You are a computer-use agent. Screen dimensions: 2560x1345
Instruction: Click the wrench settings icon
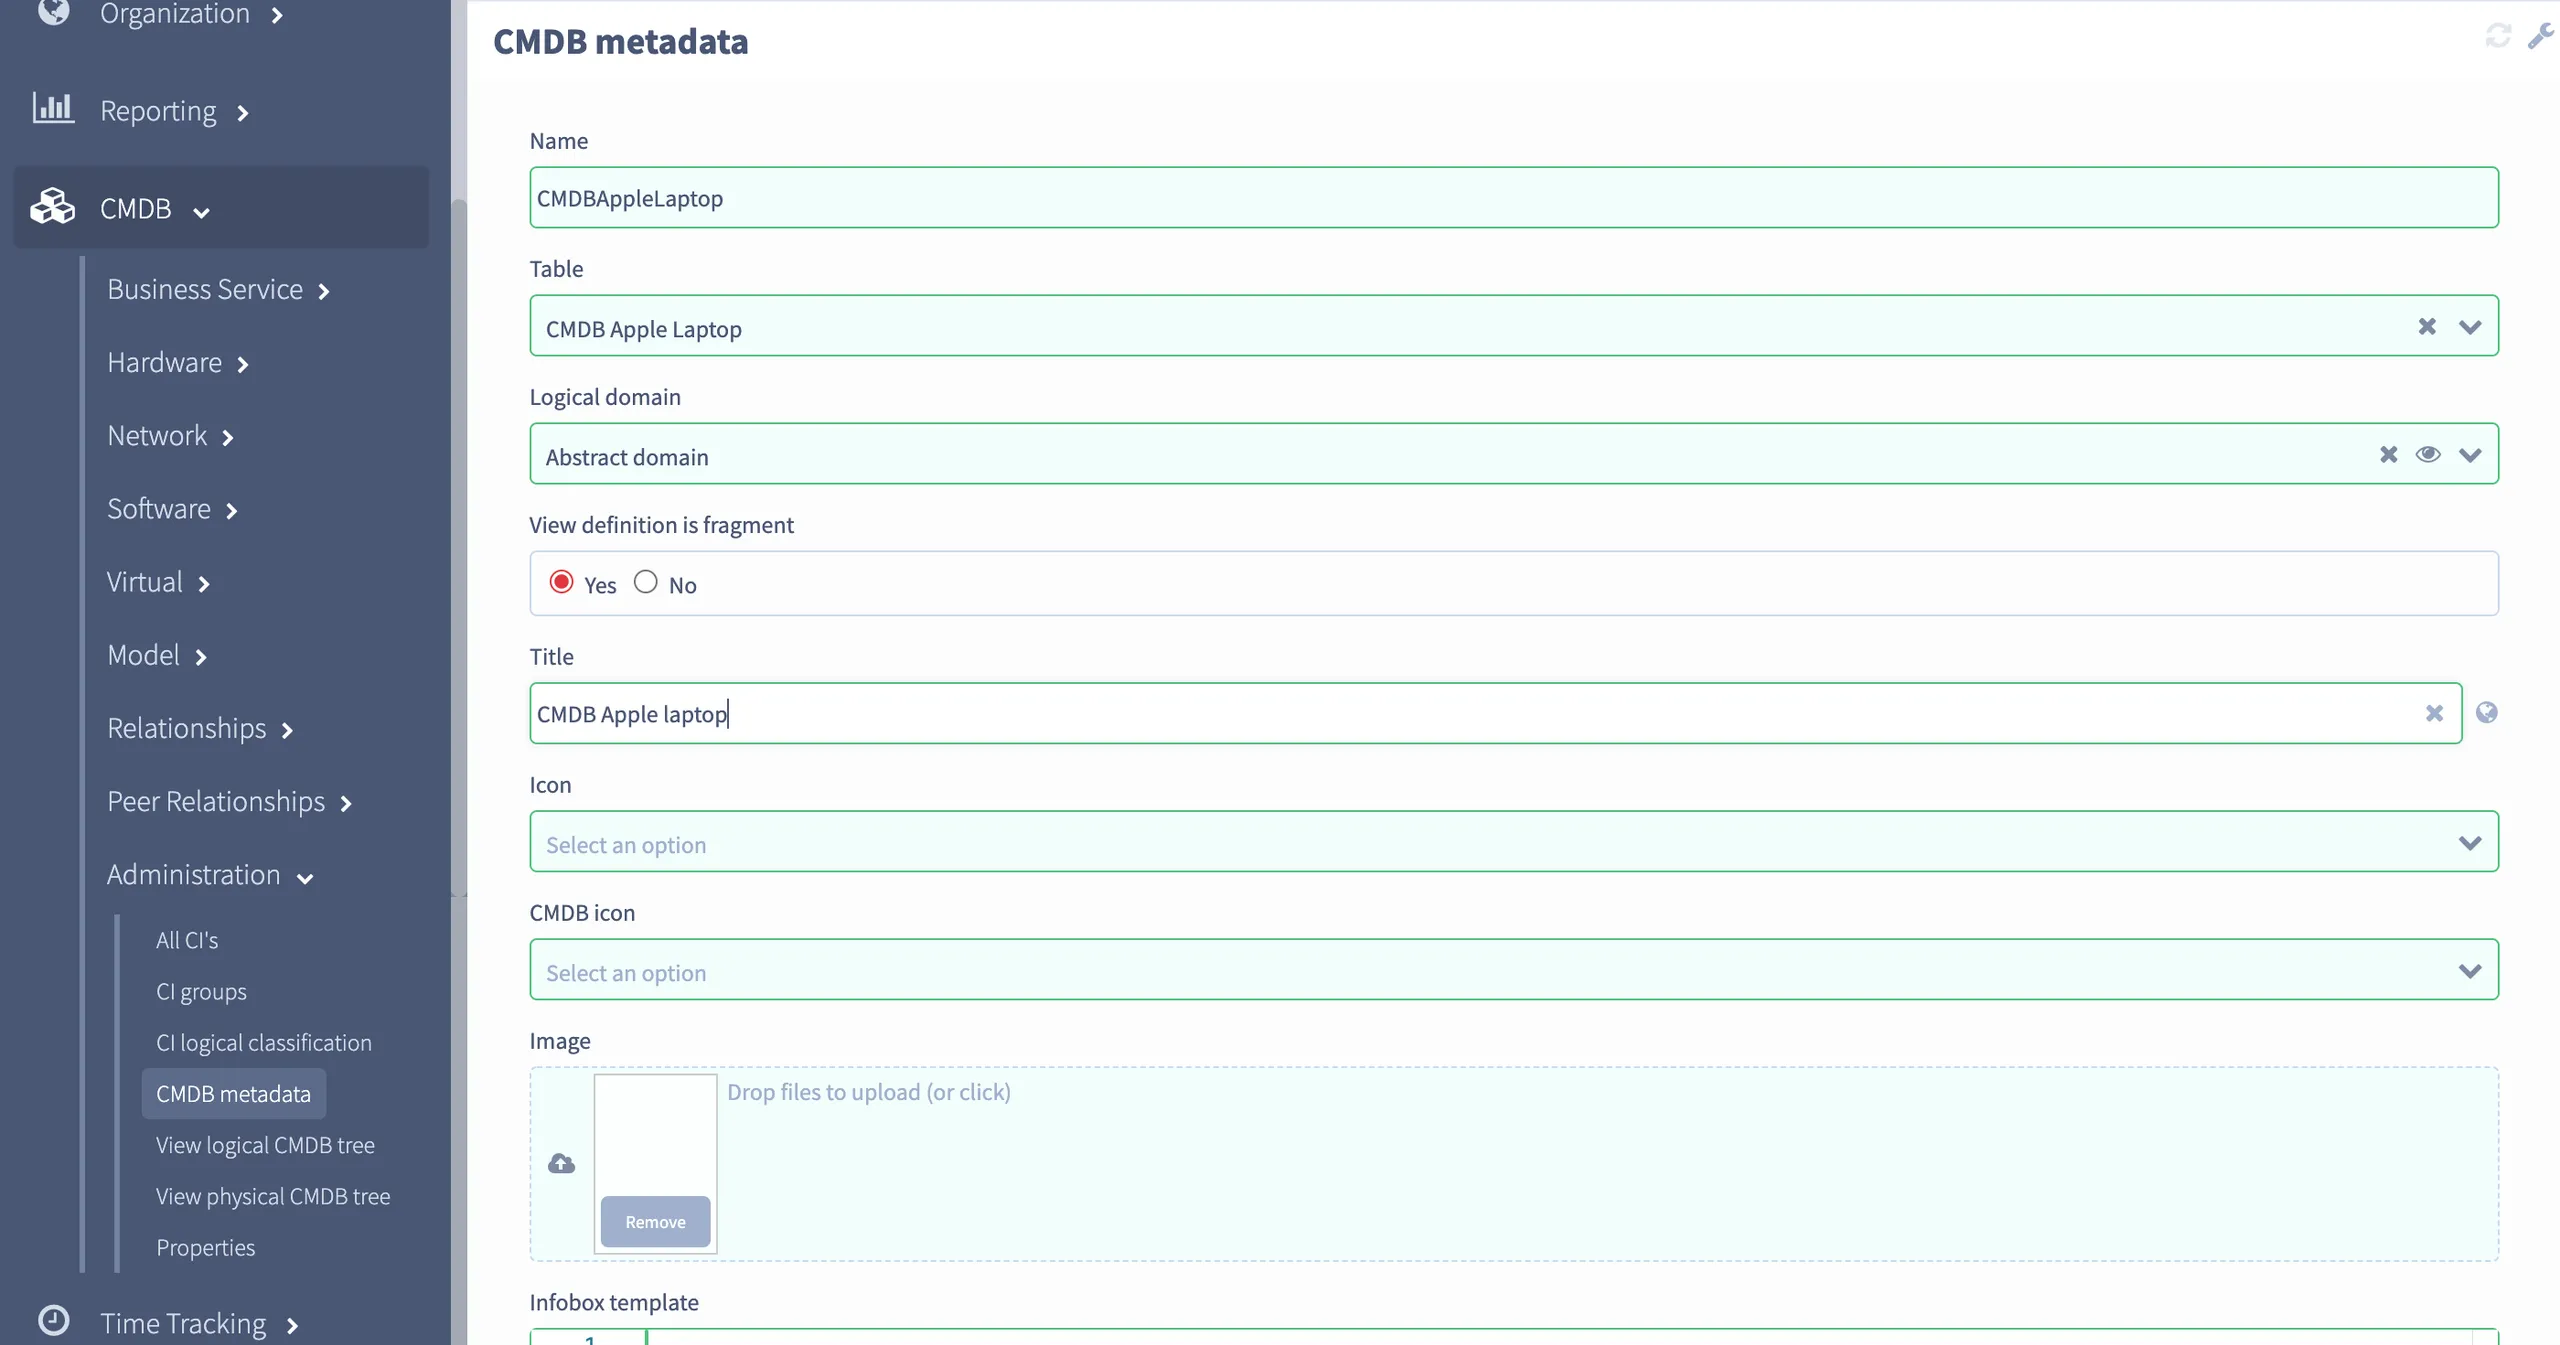pyautogui.click(x=2540, y=36)
